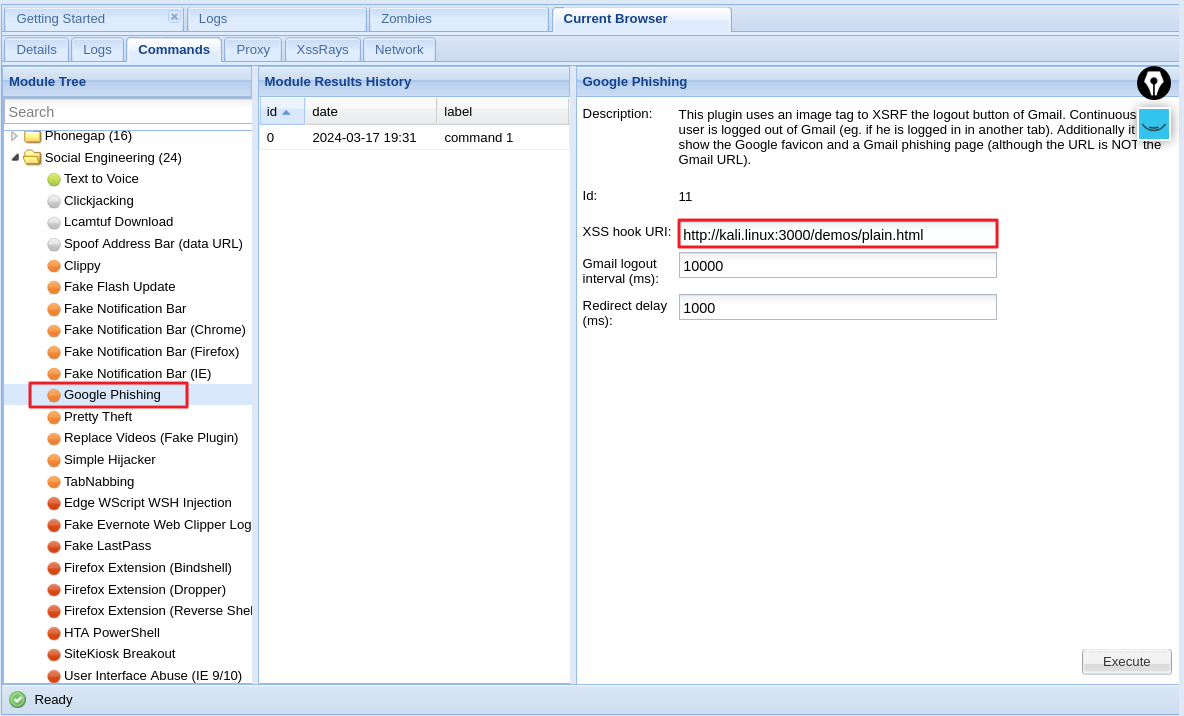Click the orange icon beside Pretty Theft
This screenshot has width=1184, height=716.
pyautogui.click(x=54, y=417)
